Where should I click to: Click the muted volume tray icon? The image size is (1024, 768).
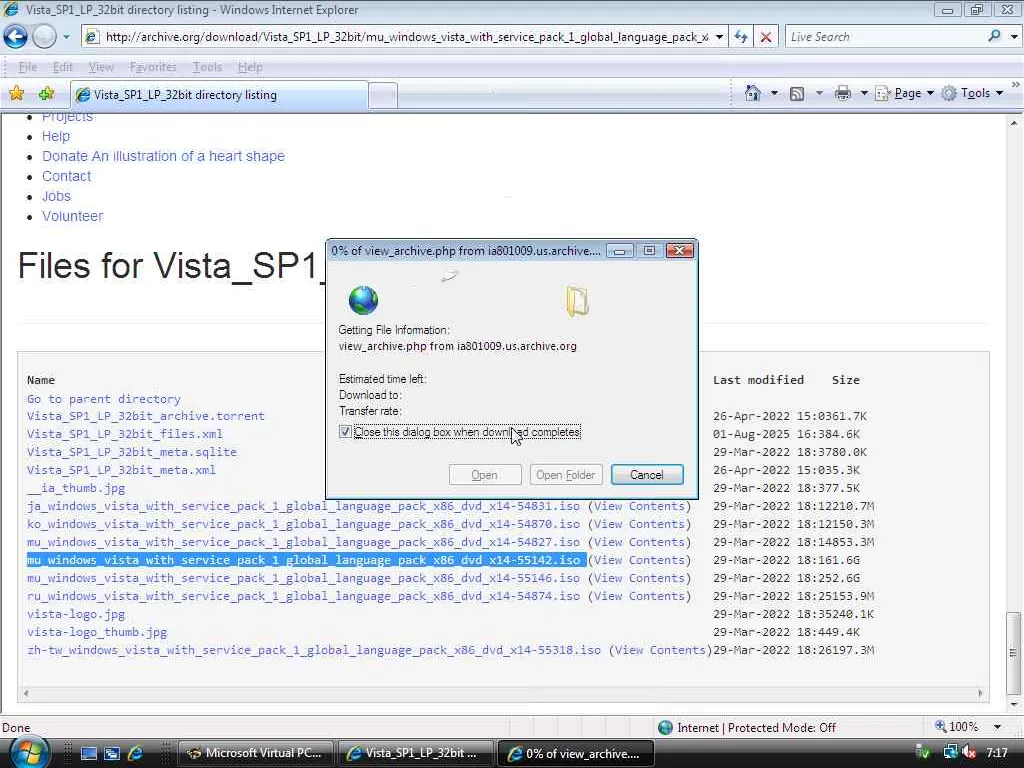tap(970, 753)
